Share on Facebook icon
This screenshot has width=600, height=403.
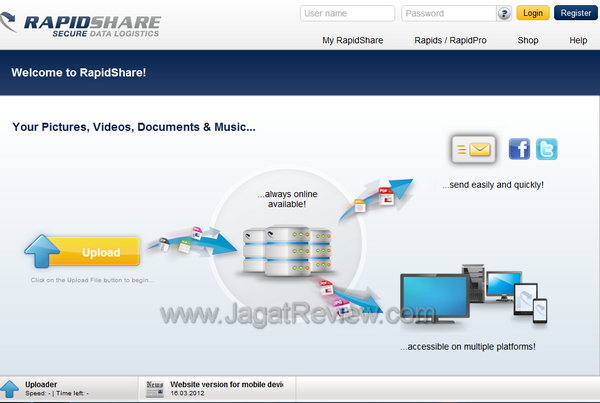point(519,149)
